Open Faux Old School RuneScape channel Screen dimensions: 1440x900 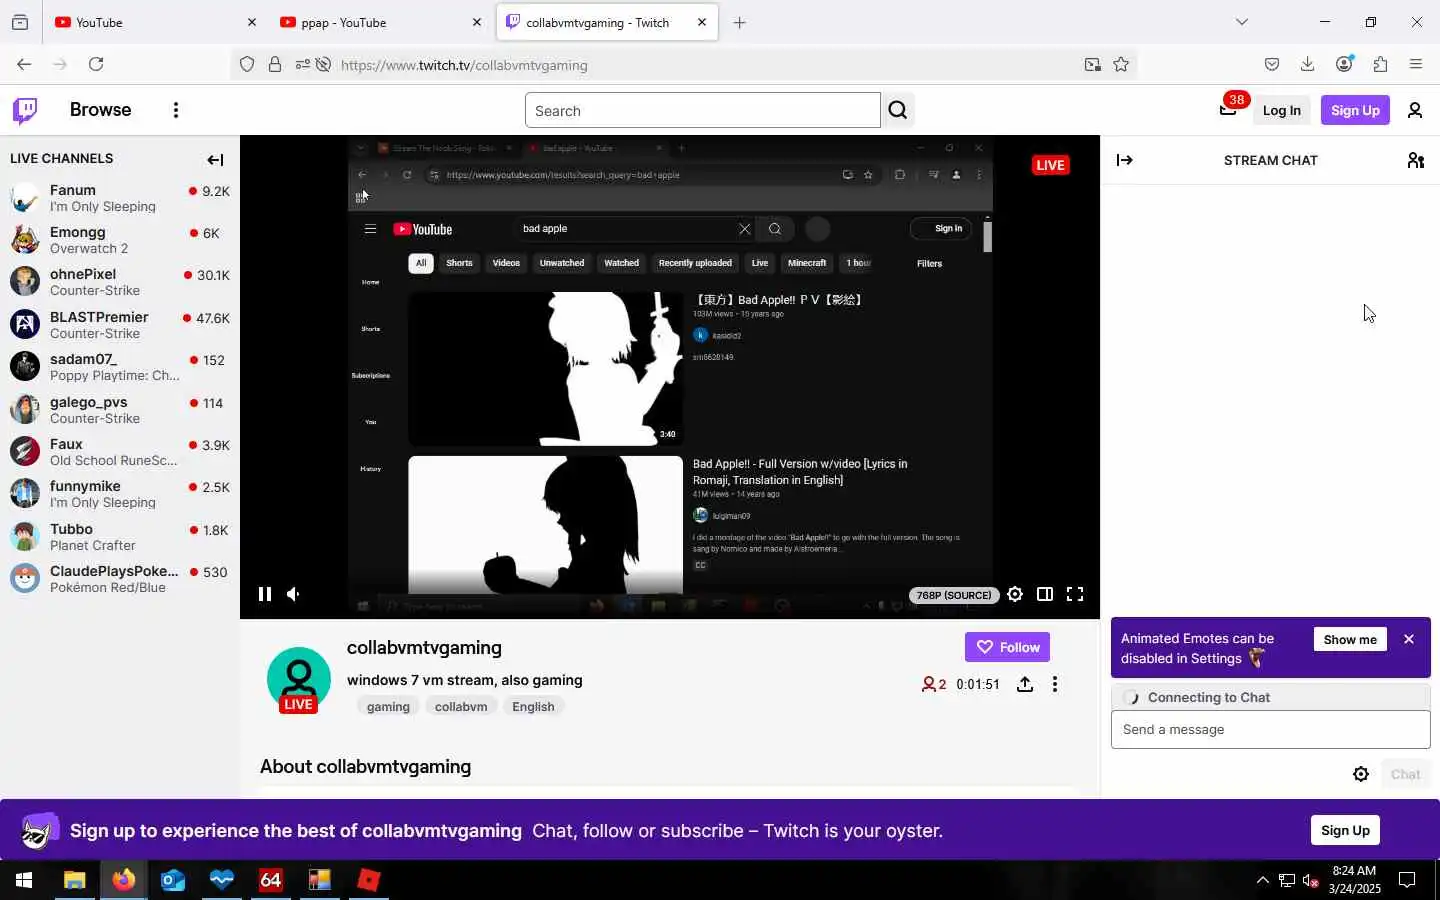tap(120, 452)
